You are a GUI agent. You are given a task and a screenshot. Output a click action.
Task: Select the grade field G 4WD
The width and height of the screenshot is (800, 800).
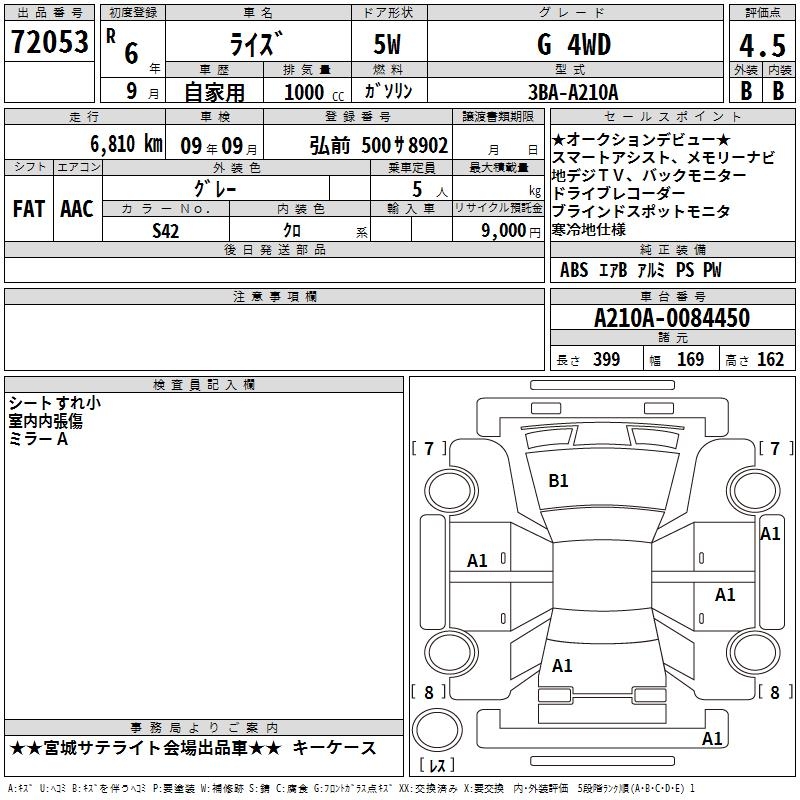pyautogui.click(x=573, y=44)
